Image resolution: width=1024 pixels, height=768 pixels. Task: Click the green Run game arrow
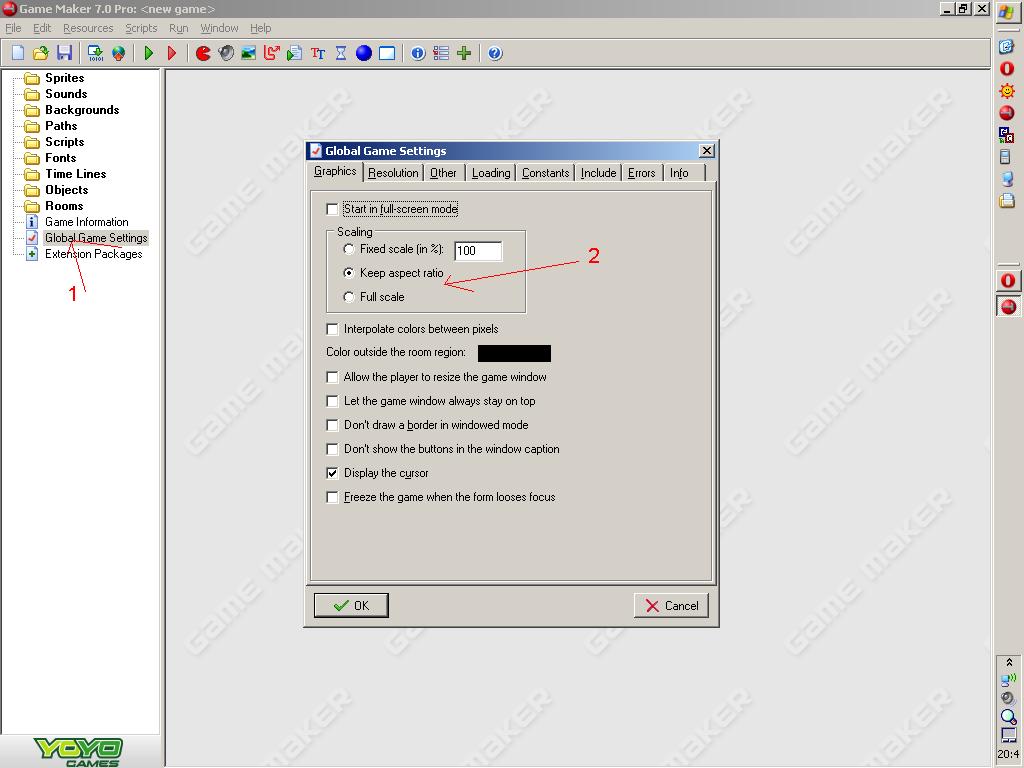[x=149, y=53]
